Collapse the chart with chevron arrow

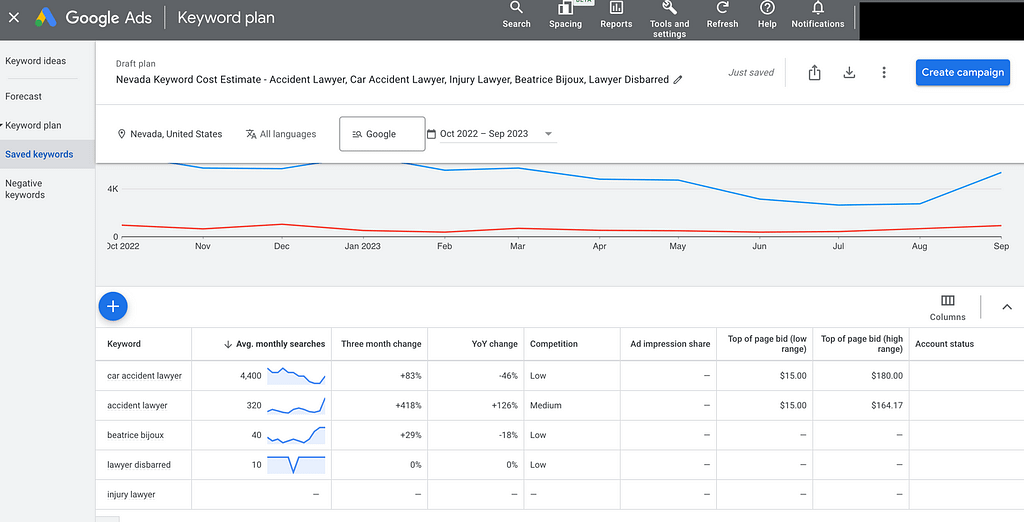click(x=1006, y=306)
